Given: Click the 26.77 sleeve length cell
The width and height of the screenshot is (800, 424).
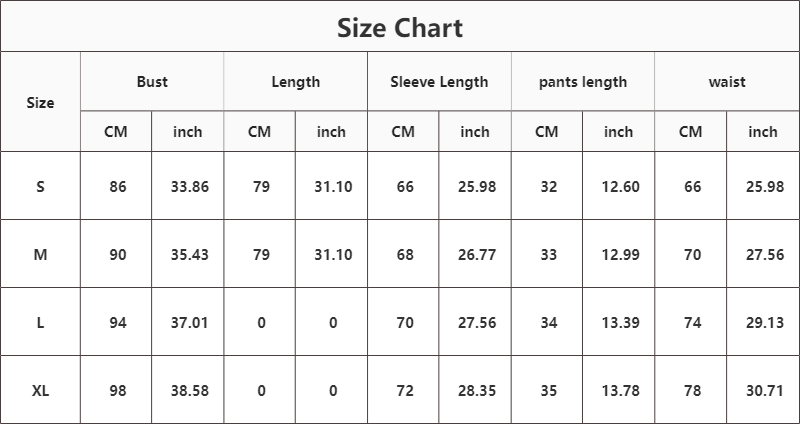Looking at the screenshot, I should coord(476,254).
